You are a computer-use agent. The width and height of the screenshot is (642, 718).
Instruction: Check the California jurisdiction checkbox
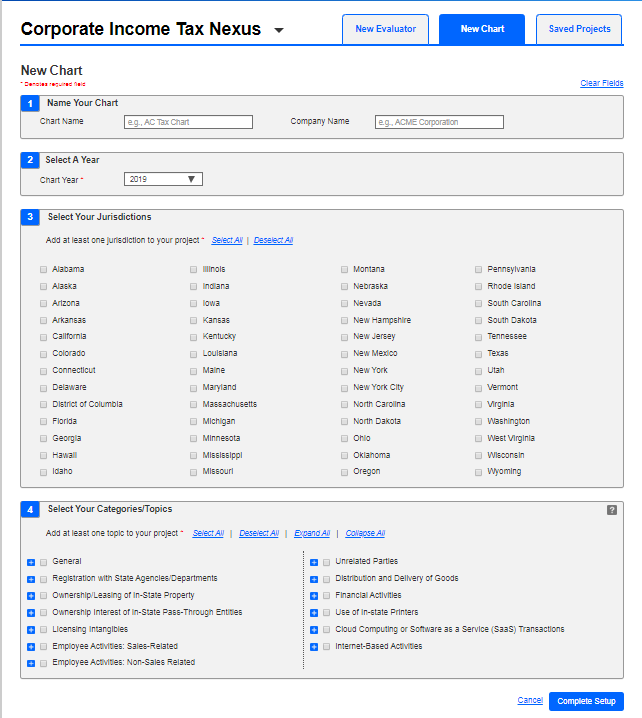pyautogui.click(x=43, y=337)
